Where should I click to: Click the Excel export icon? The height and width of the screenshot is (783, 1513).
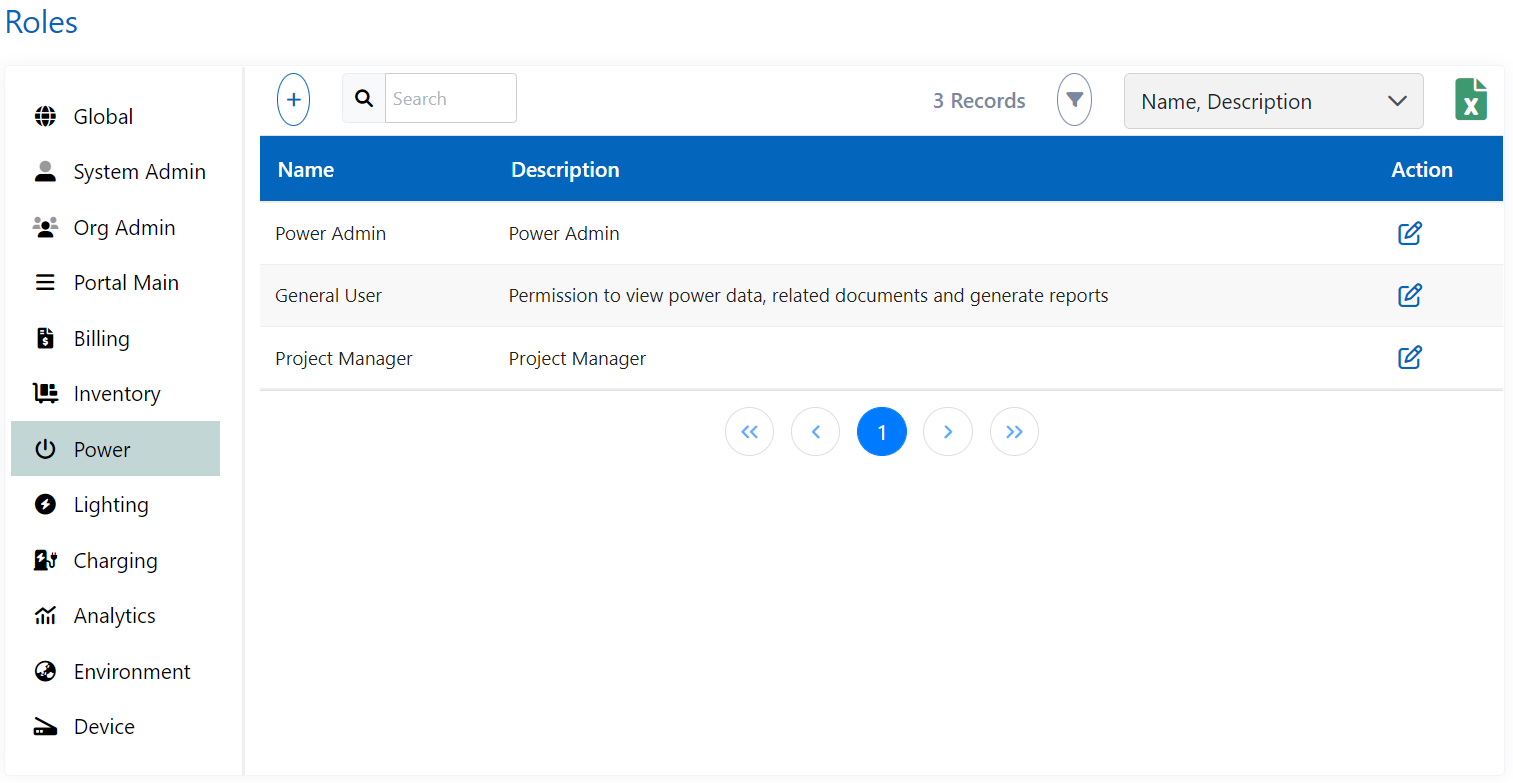[1471, 99]
